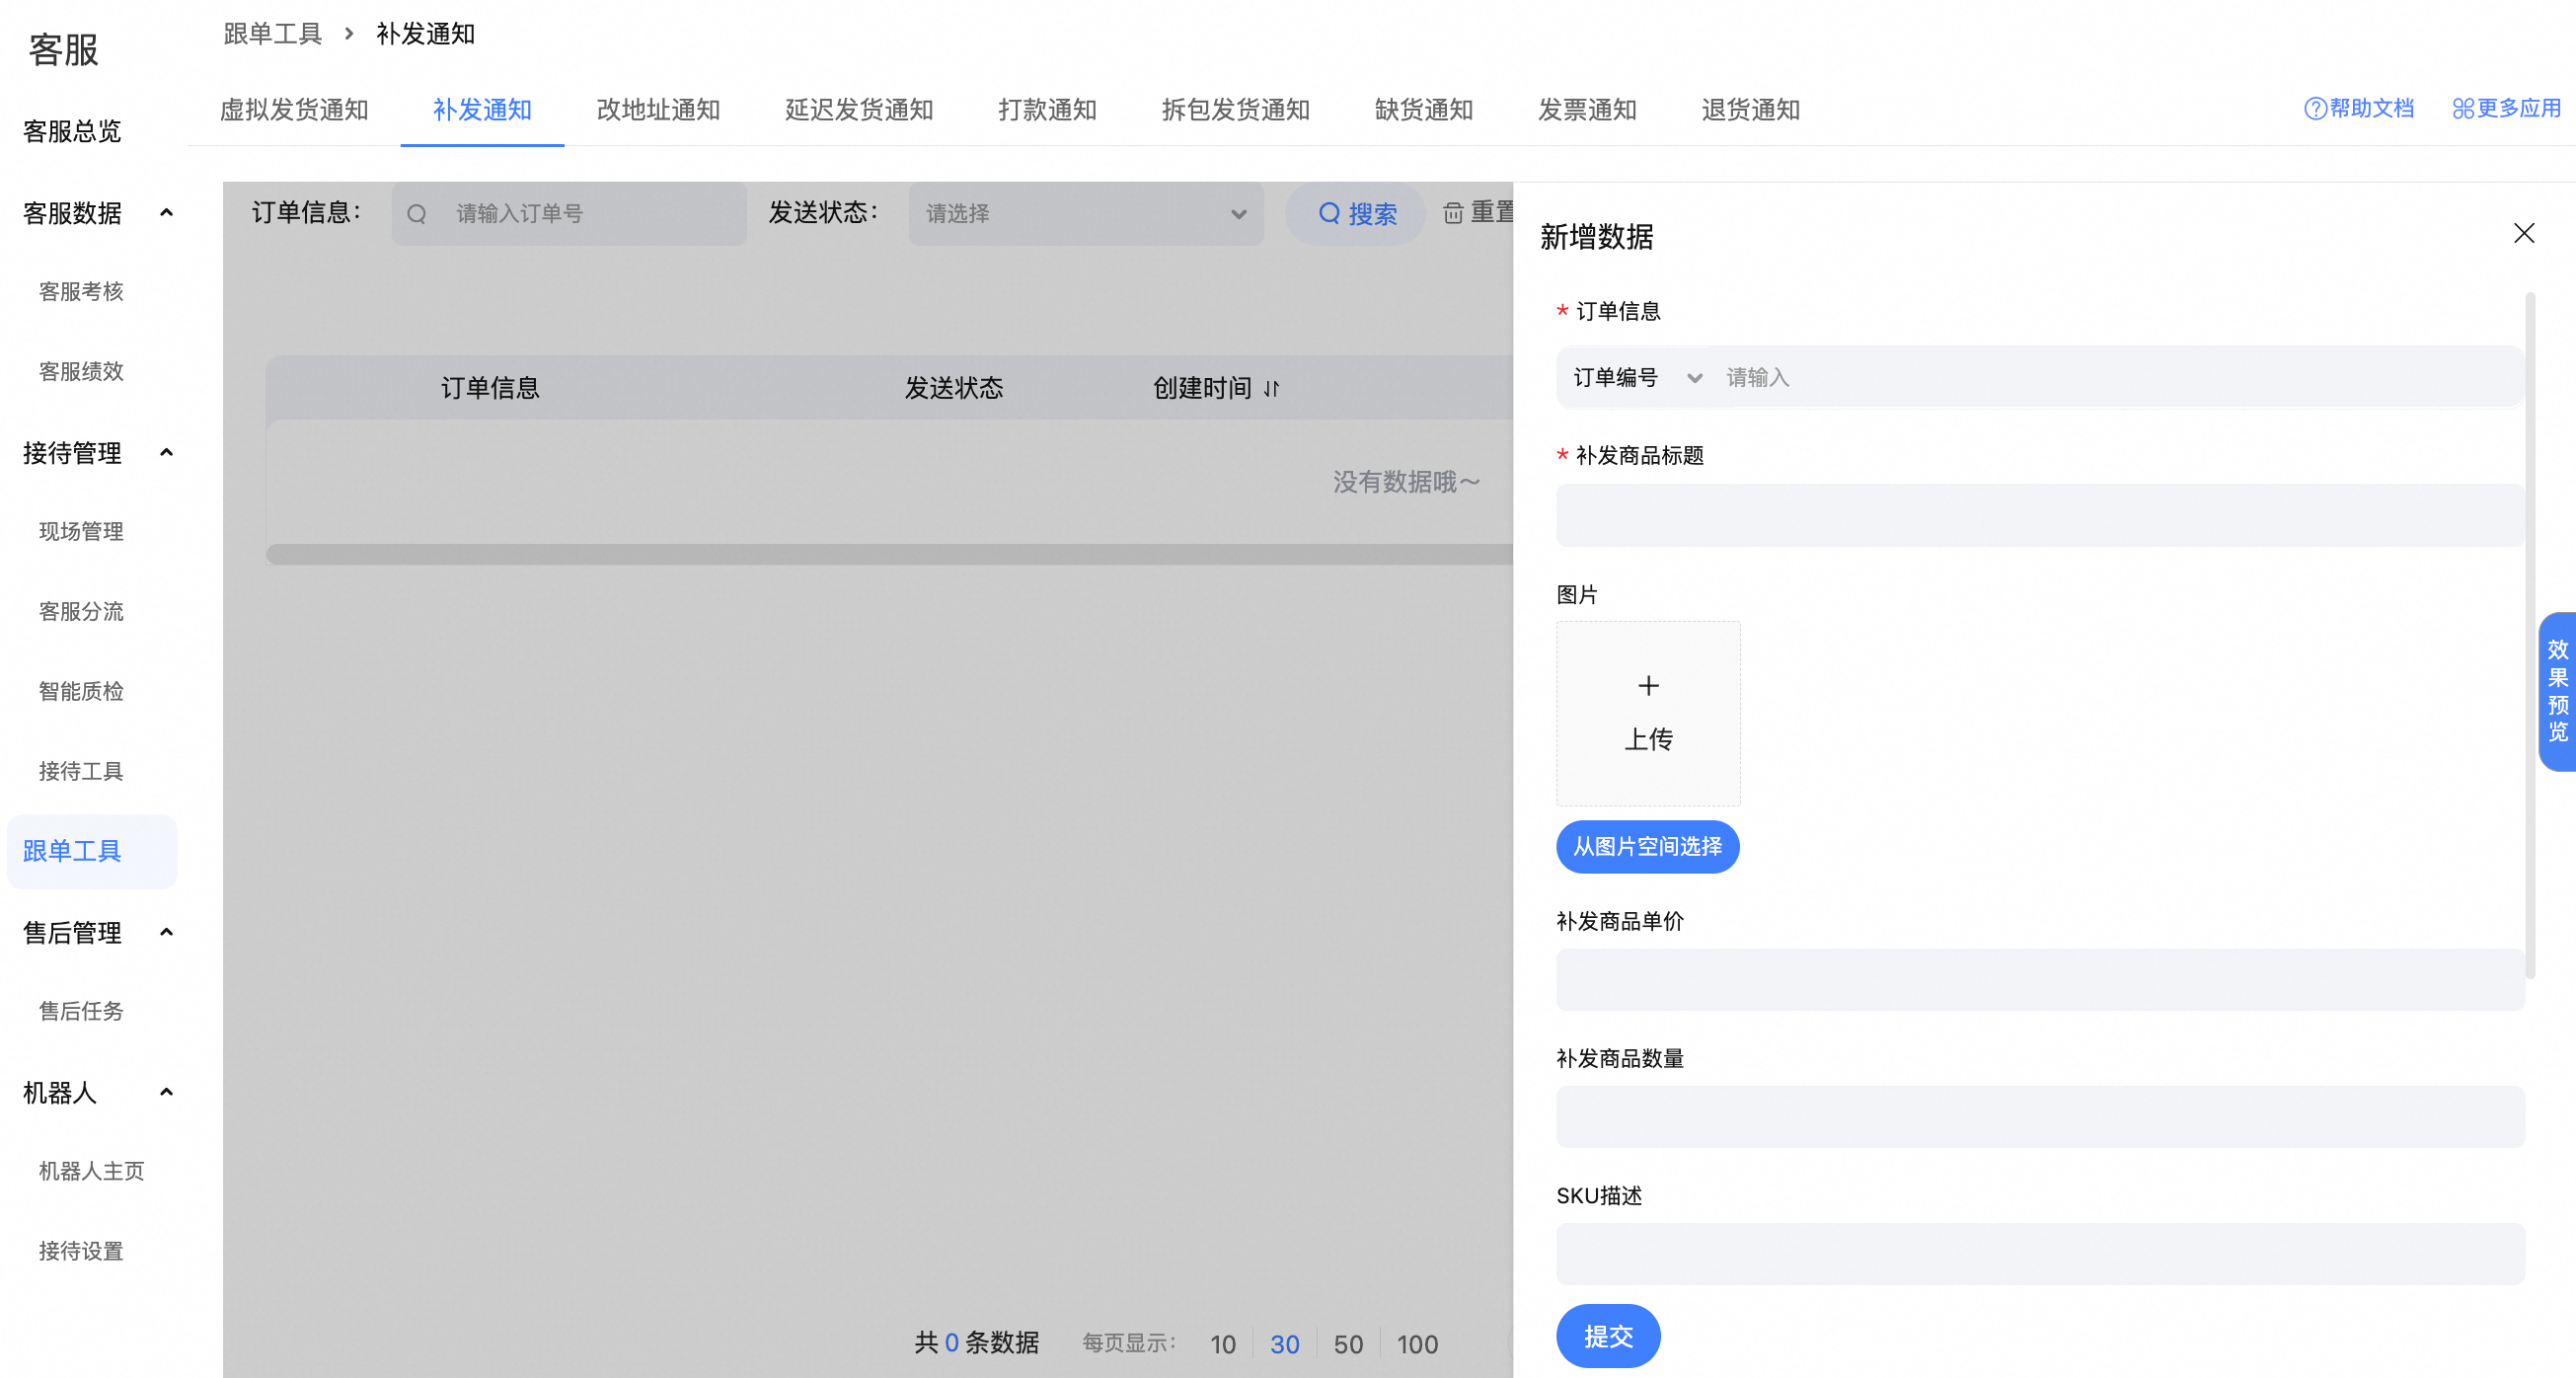The height and width of the screenshot is (1378, 2576).
Task: Click the 补发商品单价 input field
Action: [x=2040, y=980]
